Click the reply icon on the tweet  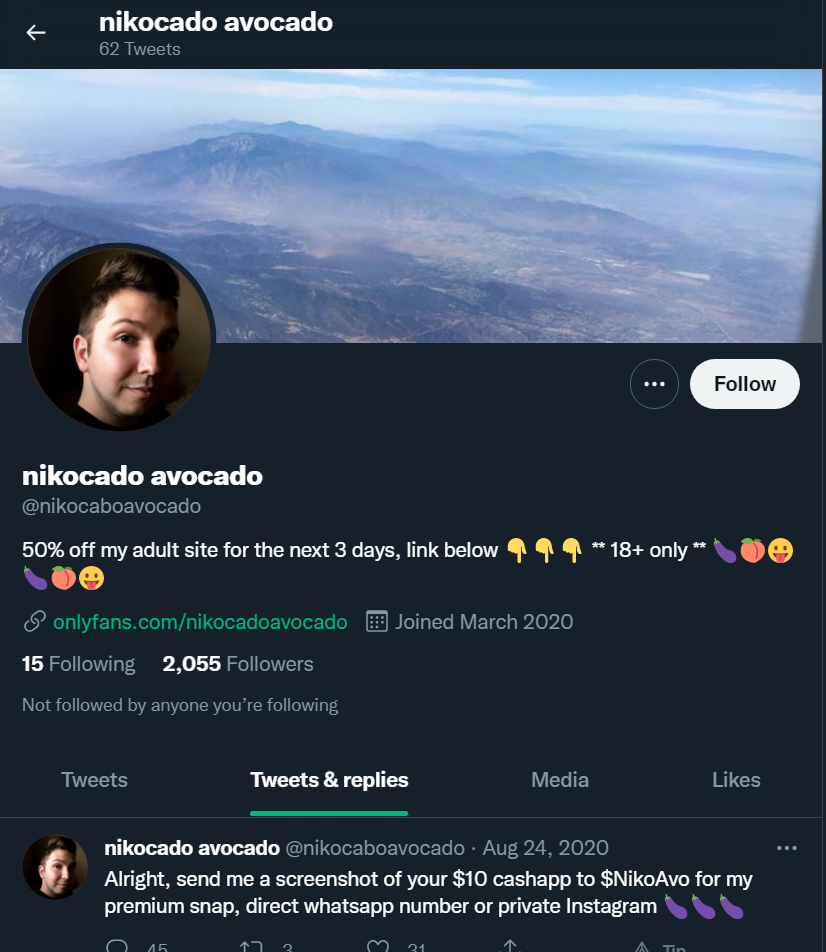117,946
